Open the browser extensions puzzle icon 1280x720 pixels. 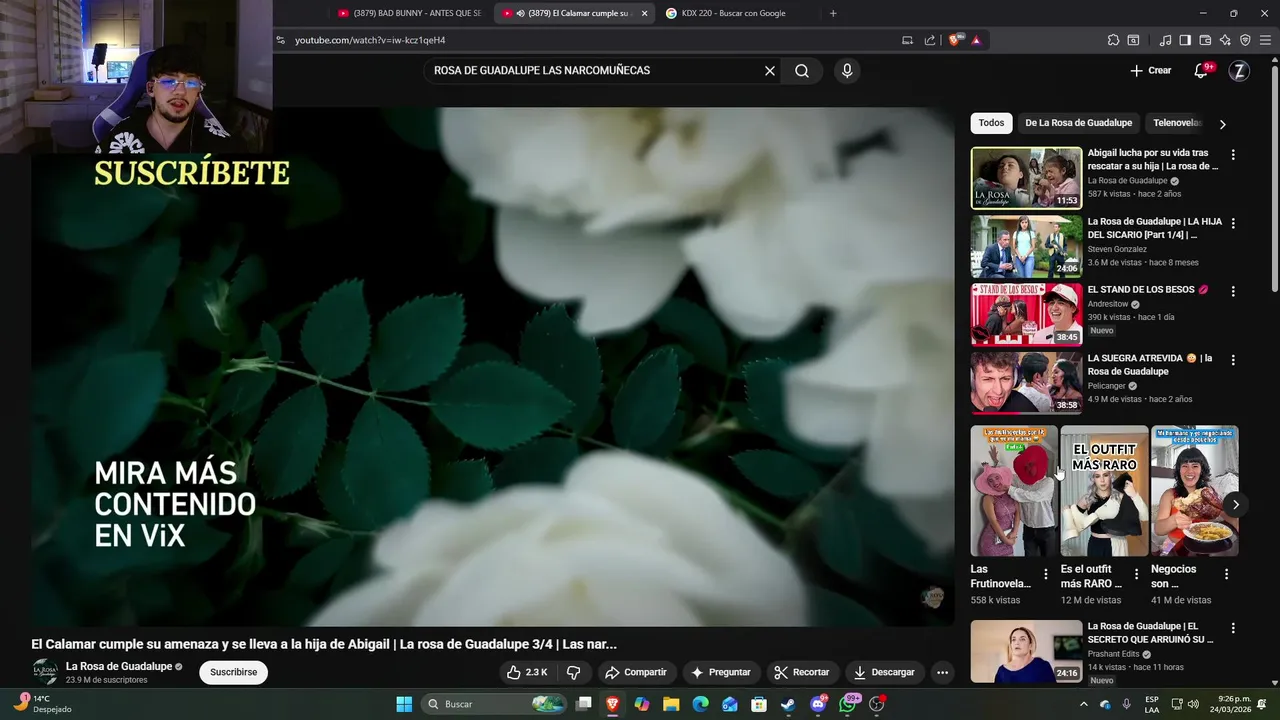click(1113, 40)
